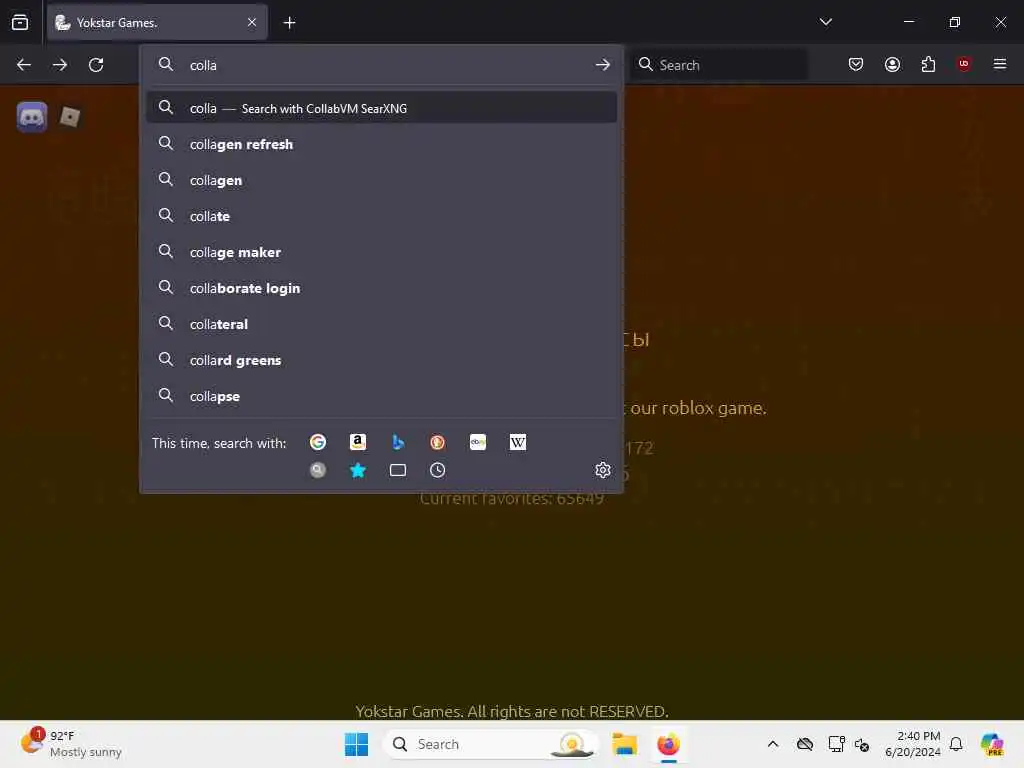Choose the 'collard greens' suggestion
The image size is (1024, 768).
click(381, 360)
